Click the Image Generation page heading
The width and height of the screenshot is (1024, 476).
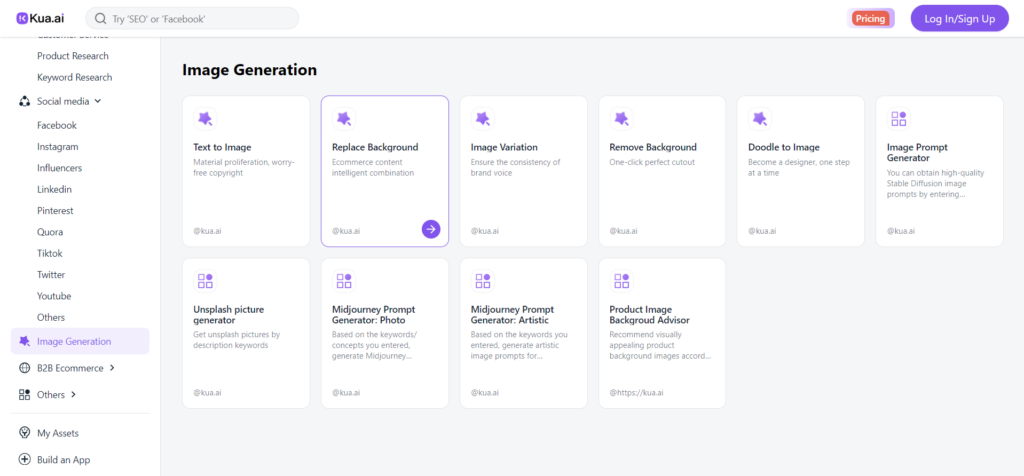tap(249, 70)
